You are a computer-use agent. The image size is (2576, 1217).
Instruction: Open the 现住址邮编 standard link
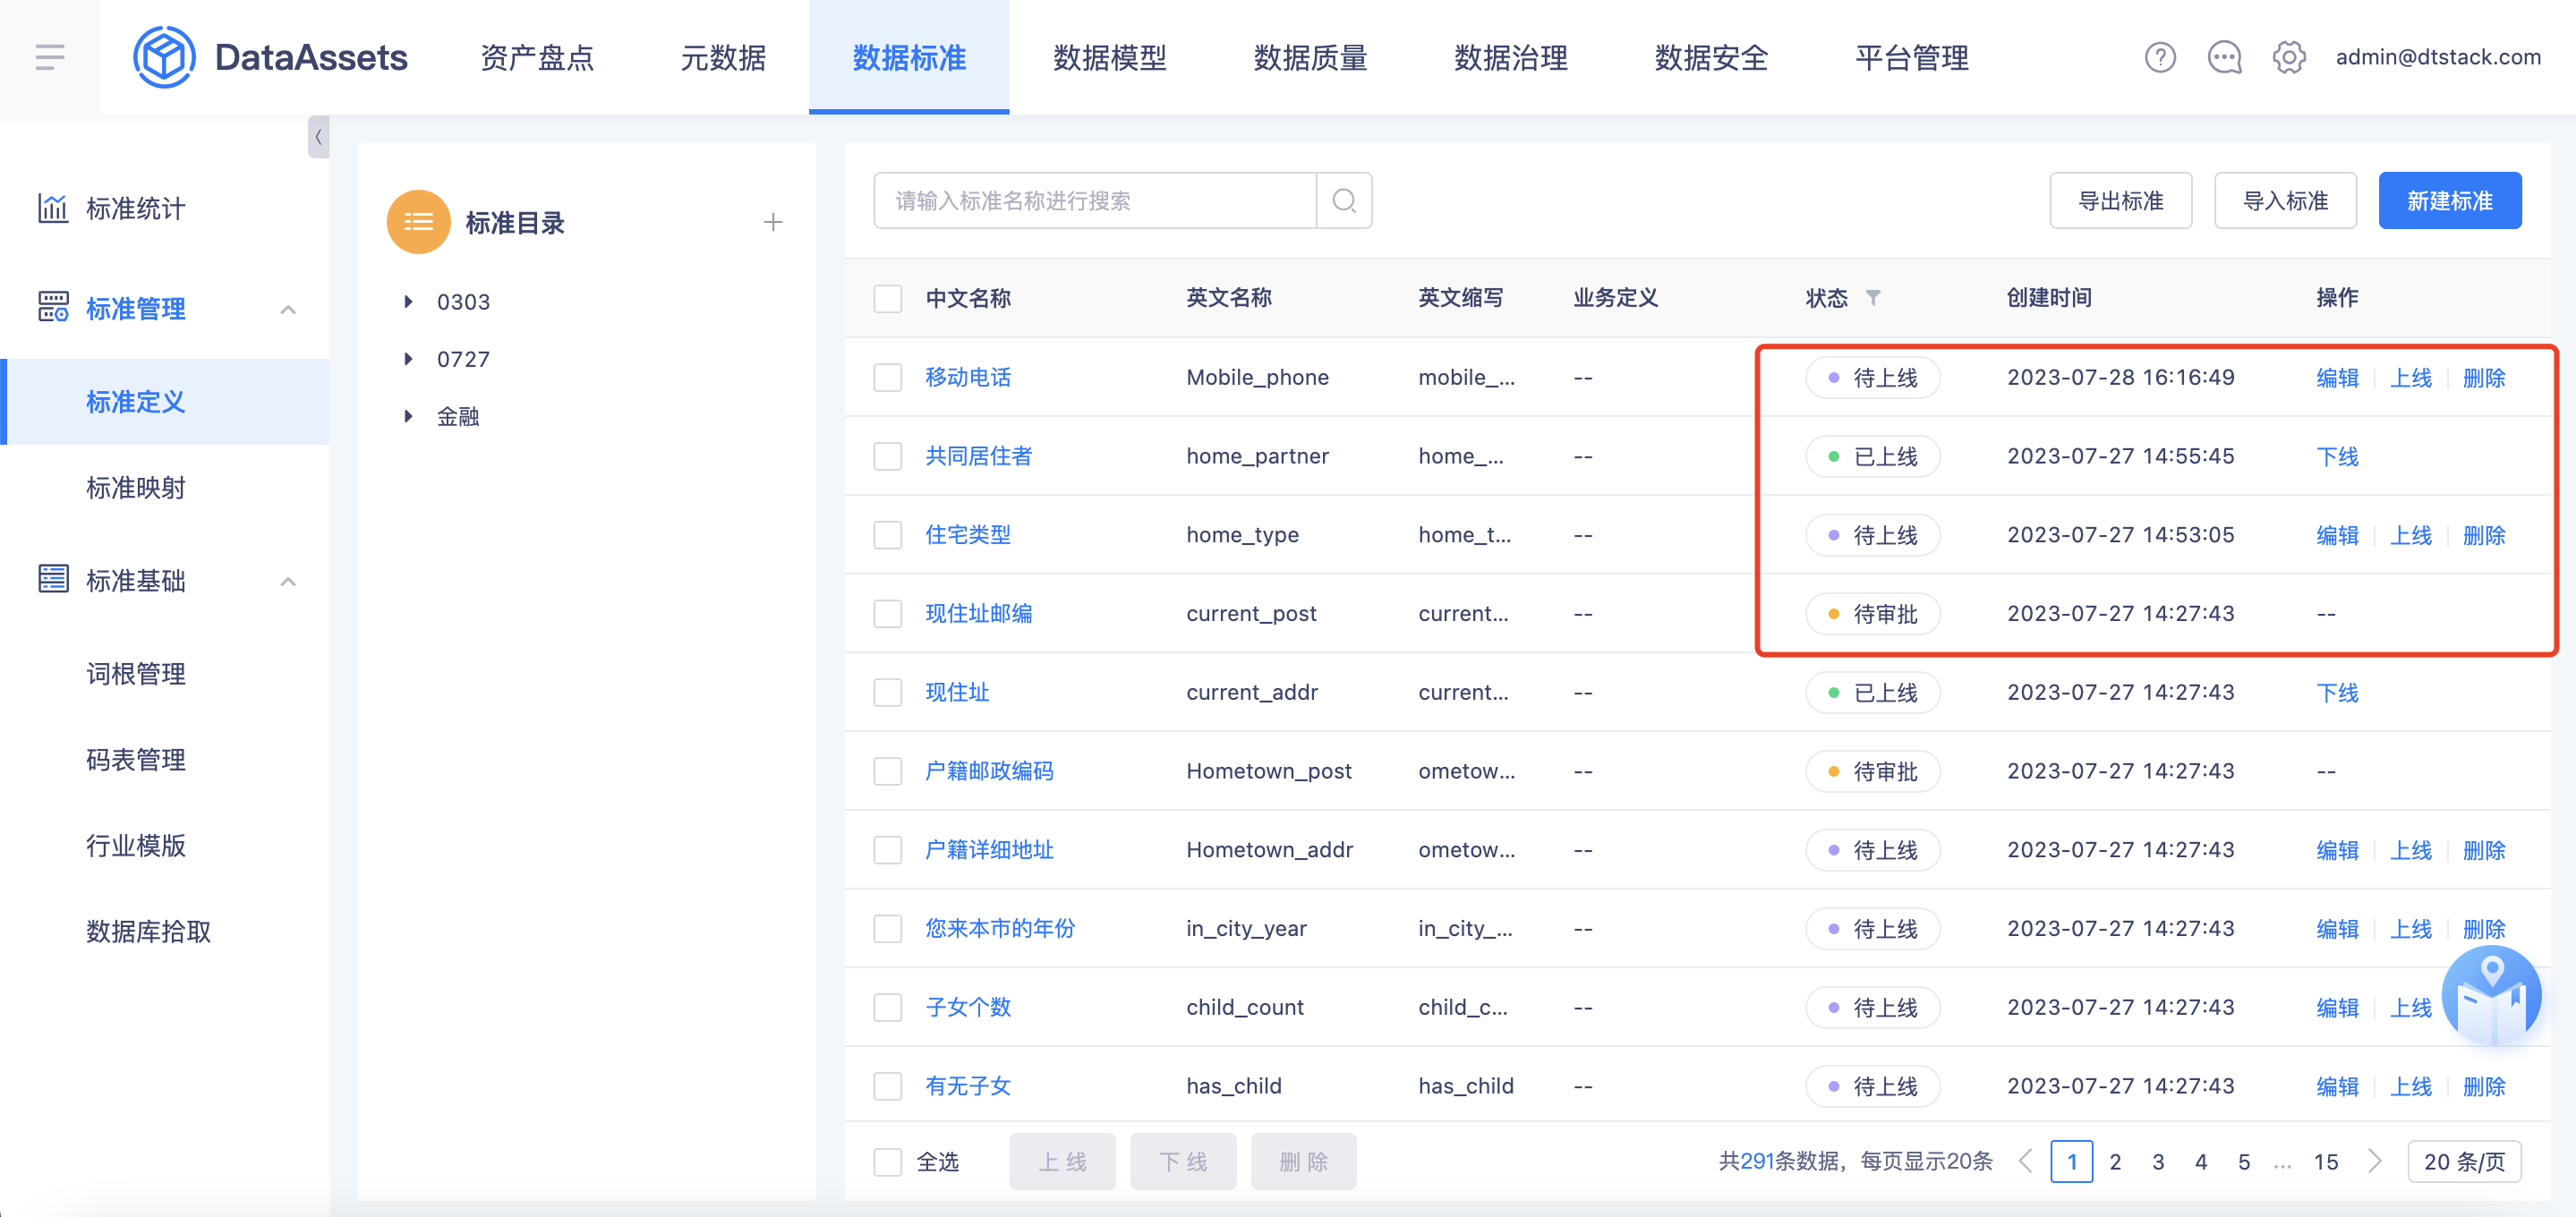978,613
